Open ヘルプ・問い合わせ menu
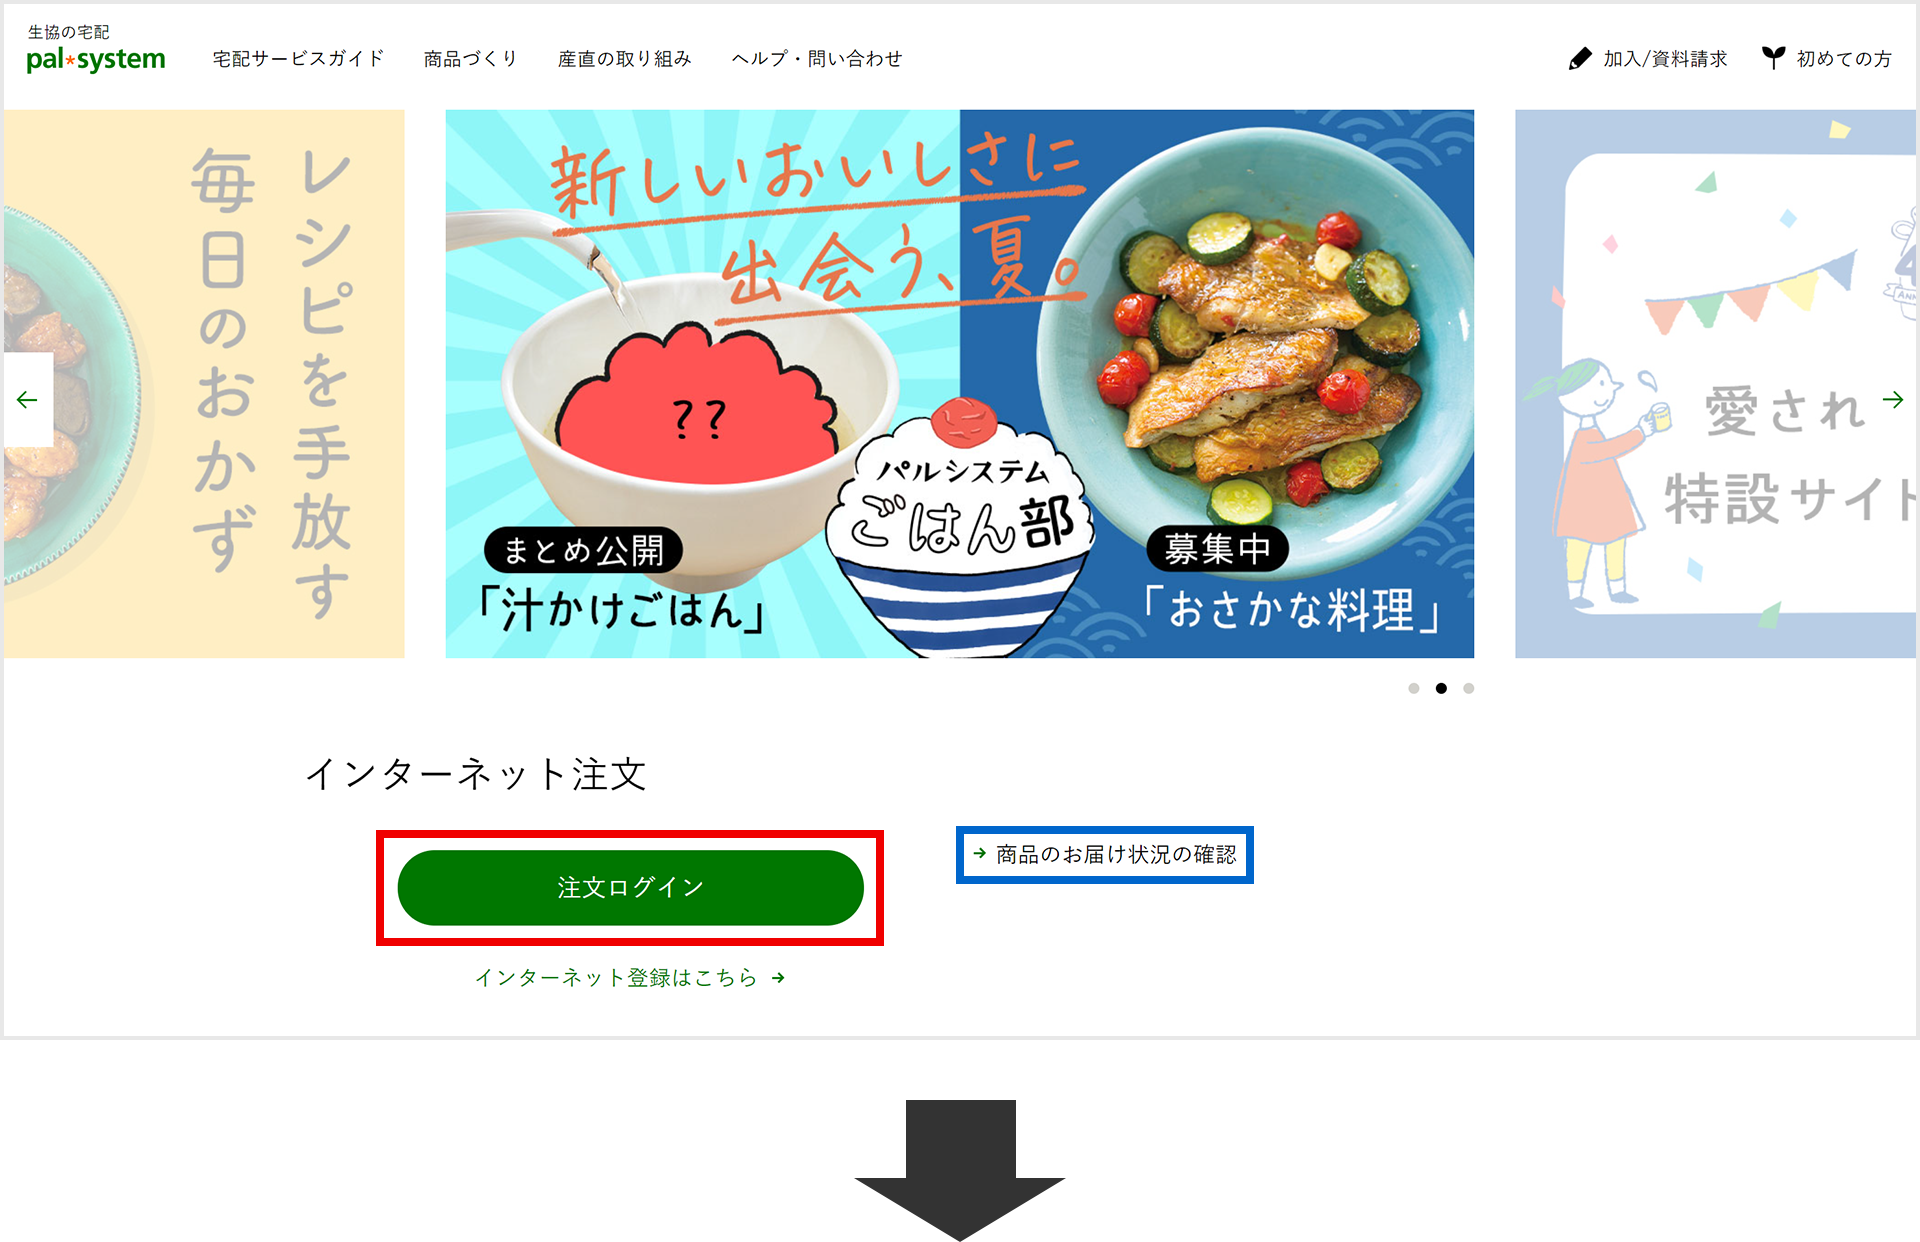 pos(817,59)
